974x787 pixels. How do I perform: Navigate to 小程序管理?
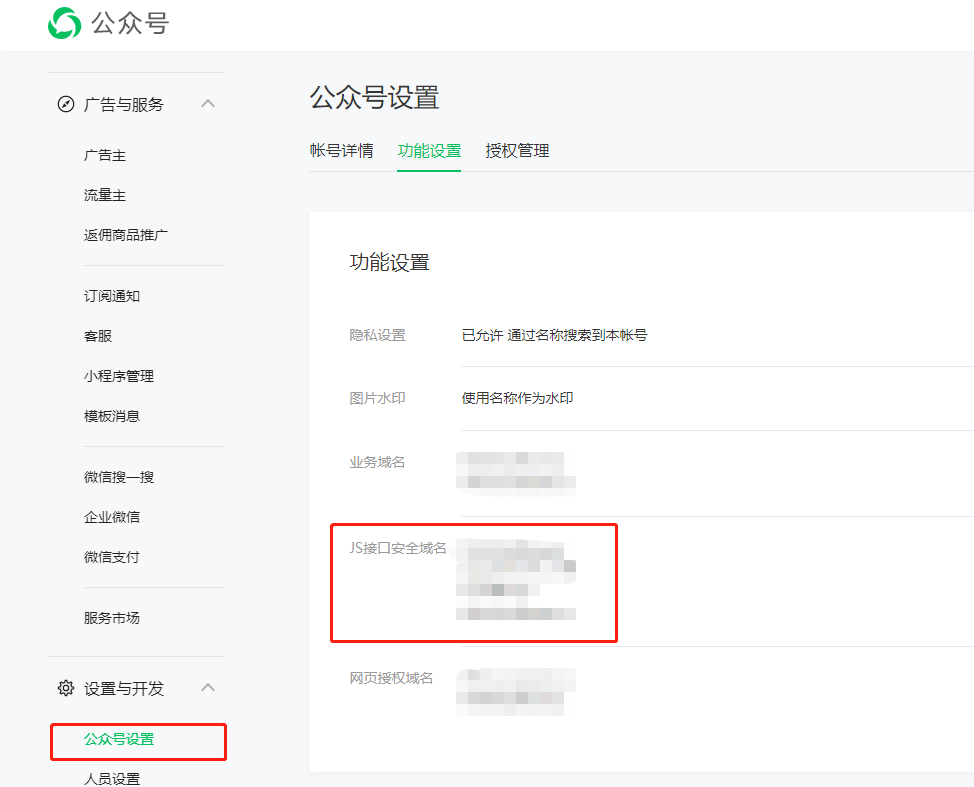[x=119, y=377]
